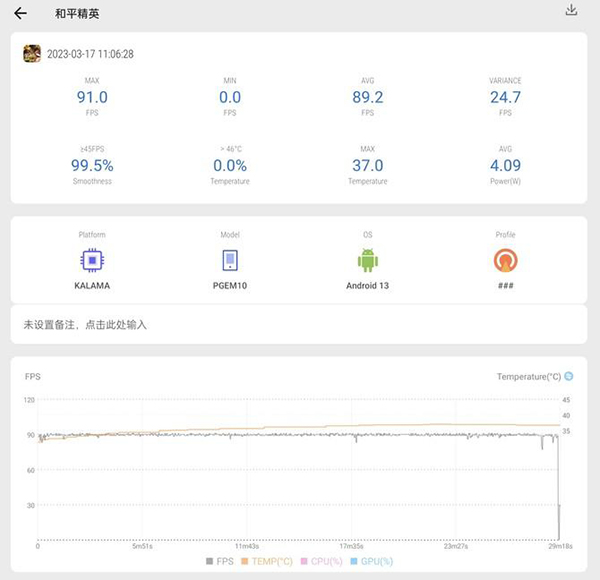600x580 pixels.
Task: Select the 99.5% Smoothness stat
Action: click(92, 166)
